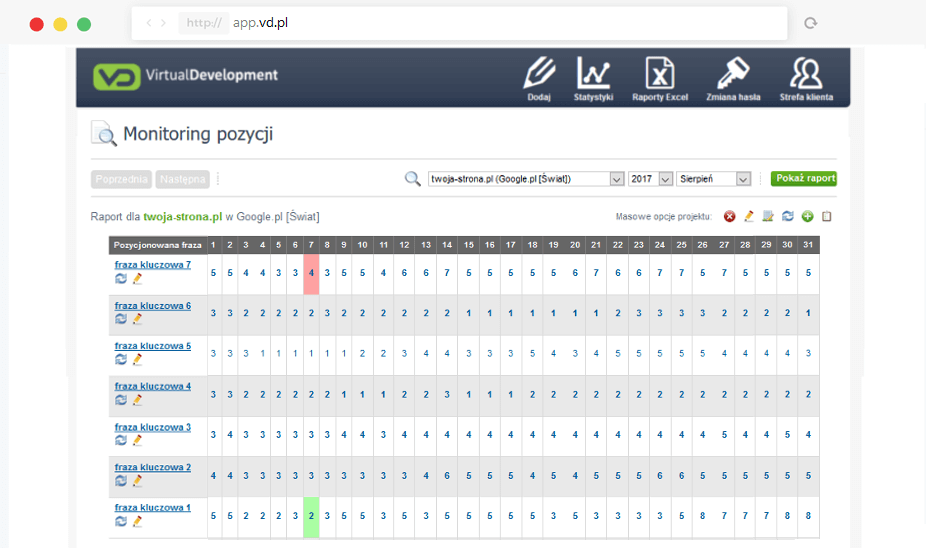Open the Sierpień month dropdown
Viewport: 926px width, 548px height.
coord(713,178)
